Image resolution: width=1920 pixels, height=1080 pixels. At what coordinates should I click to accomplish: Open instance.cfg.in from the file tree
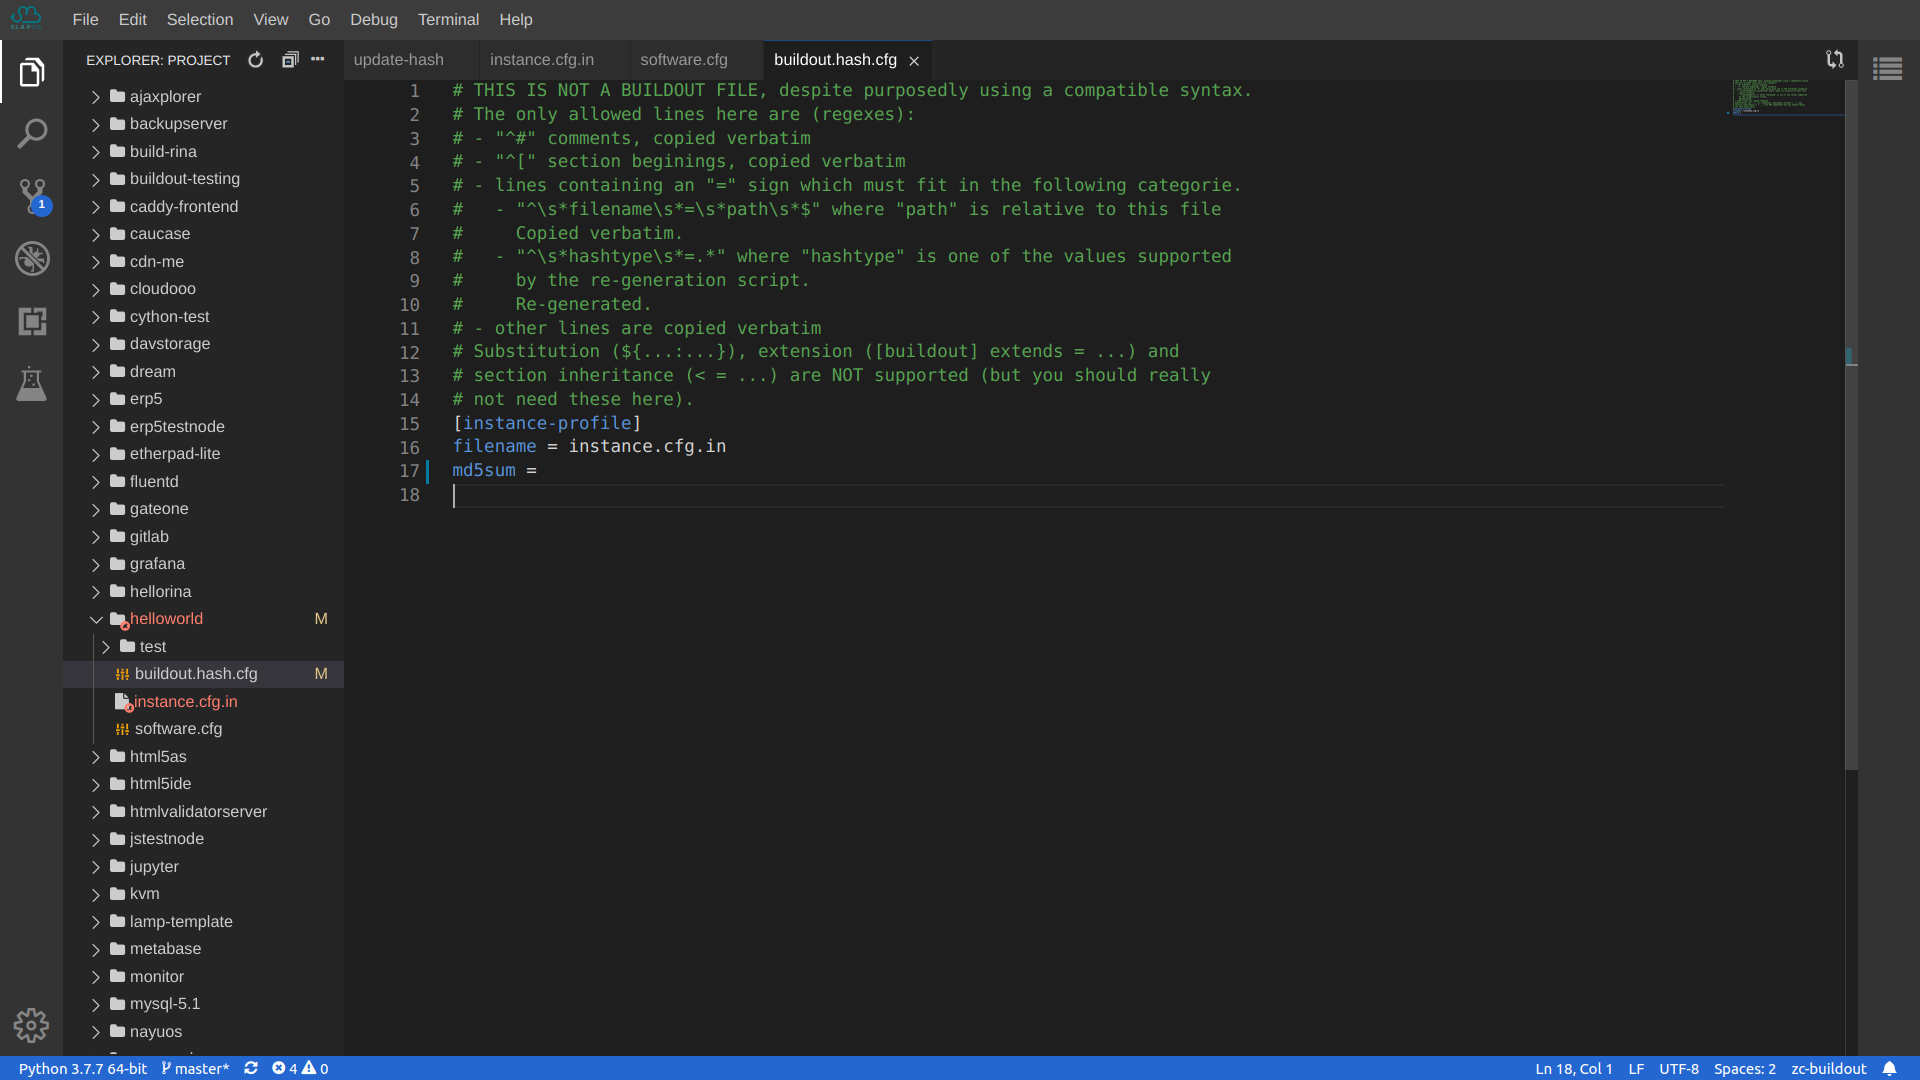tap(204, 702)
